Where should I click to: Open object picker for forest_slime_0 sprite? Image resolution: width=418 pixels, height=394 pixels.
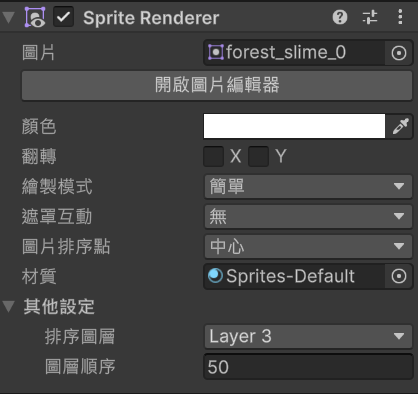(x=399, y=53)
